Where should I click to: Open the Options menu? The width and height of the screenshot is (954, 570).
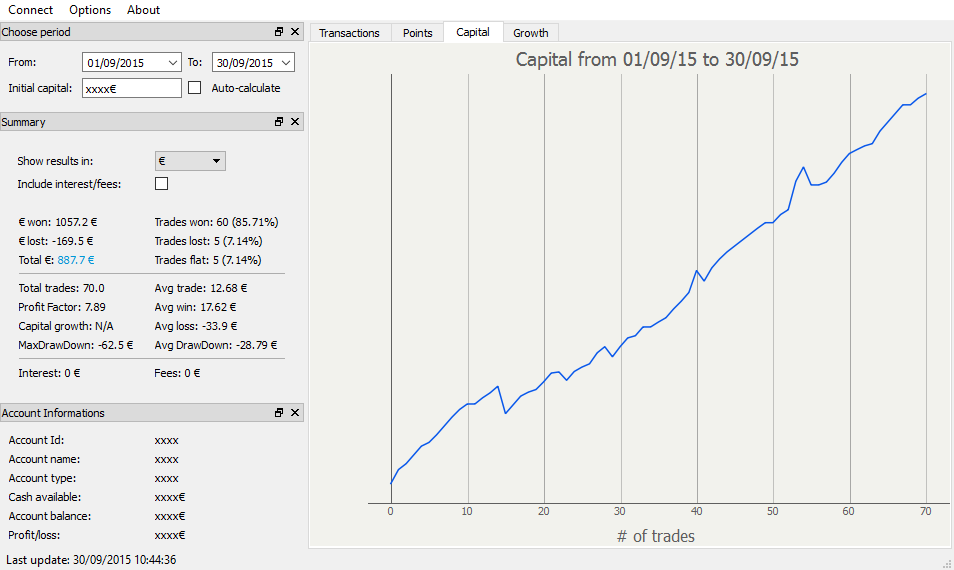[x=90, y=10]
